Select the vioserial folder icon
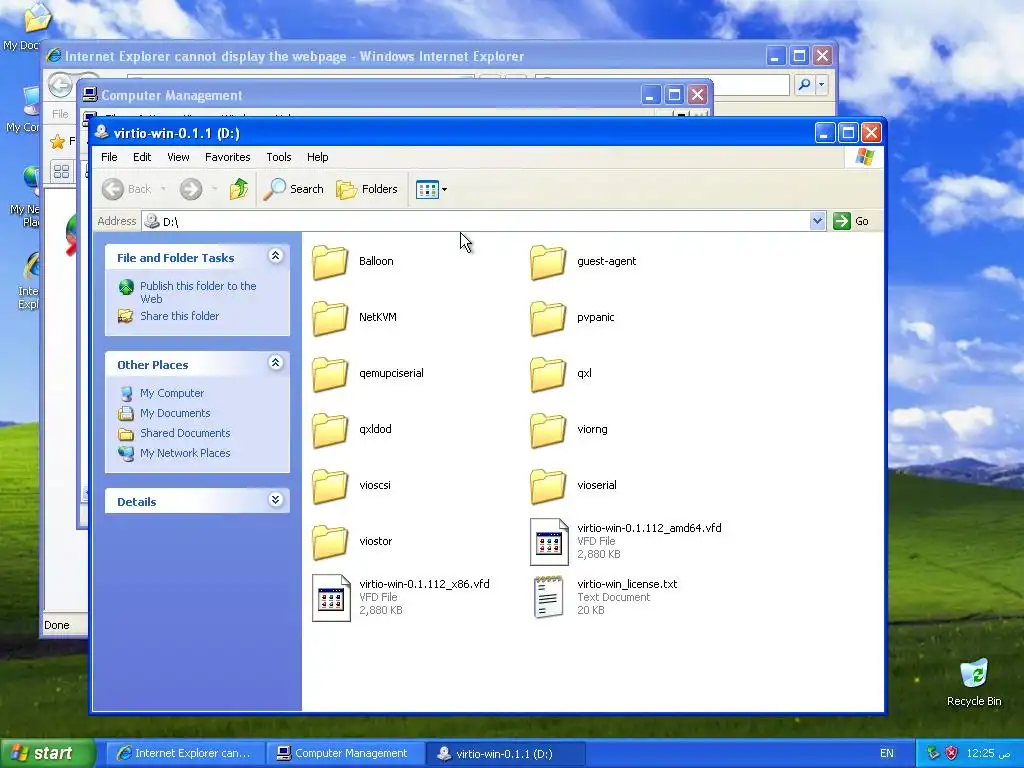This screenshot has height=768, width=1024. [x=548, y=486]
